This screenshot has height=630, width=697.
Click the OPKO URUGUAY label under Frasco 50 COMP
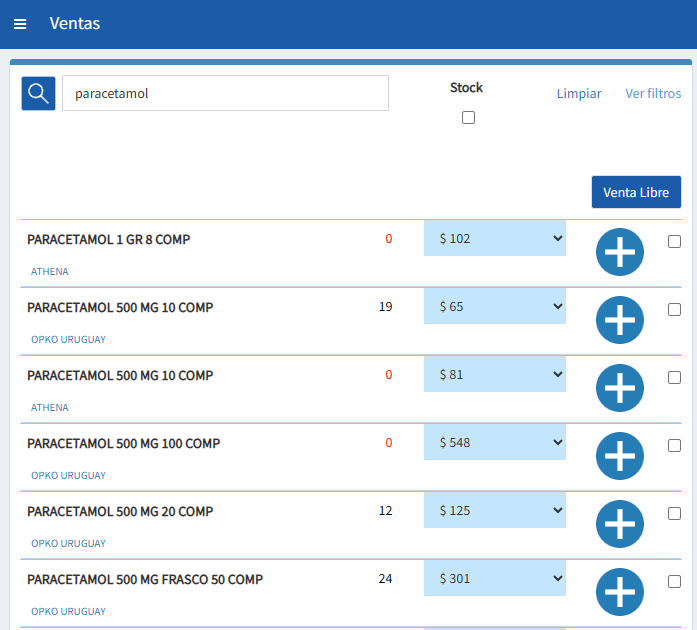click(x=68, y=611)
